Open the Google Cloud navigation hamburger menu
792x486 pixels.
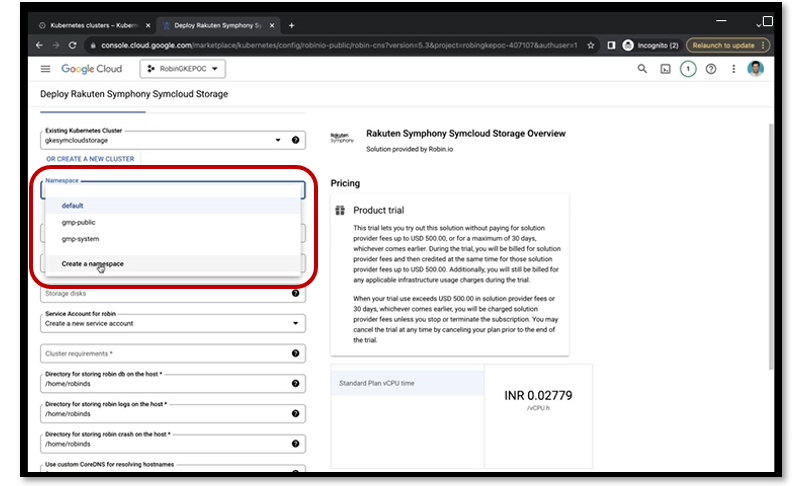tap(45, 69)
